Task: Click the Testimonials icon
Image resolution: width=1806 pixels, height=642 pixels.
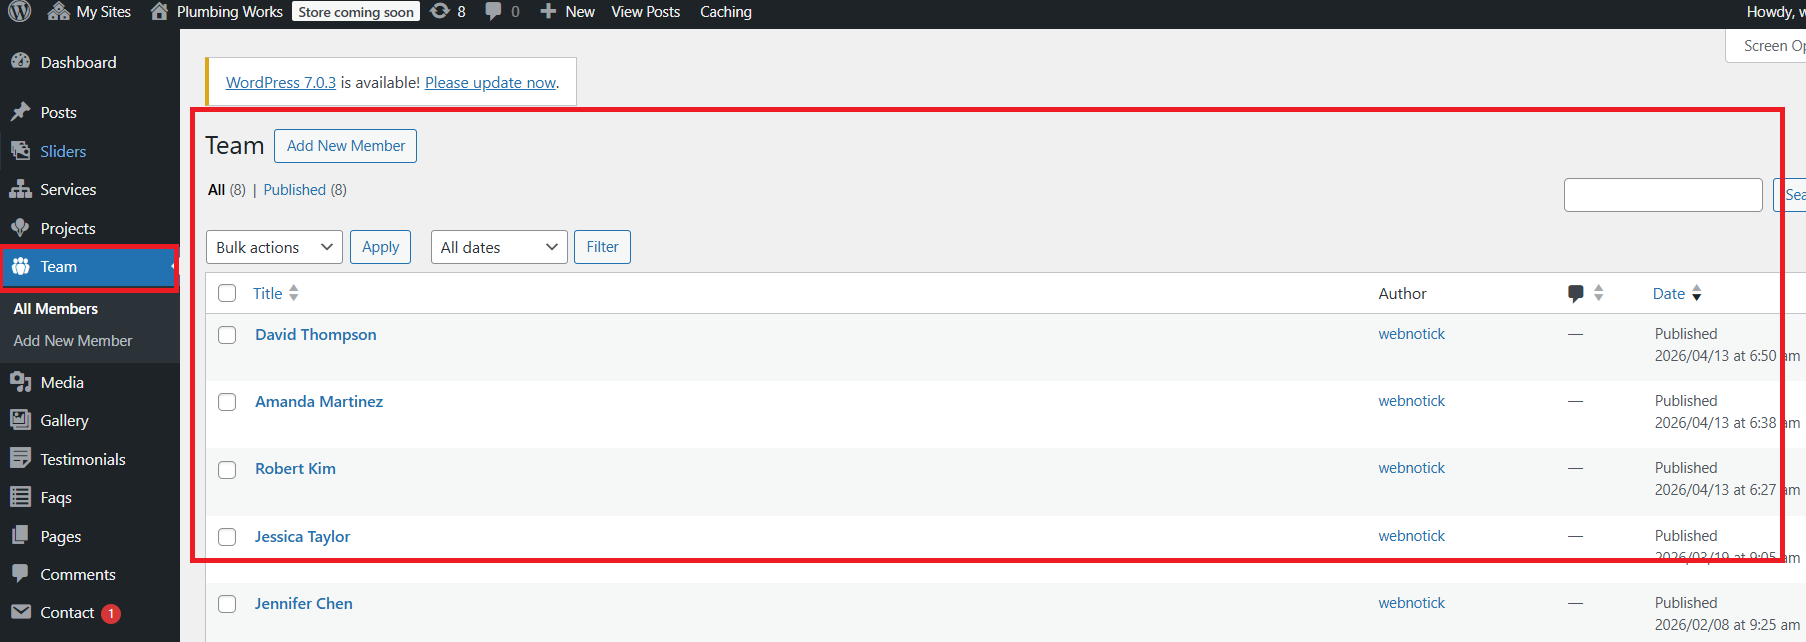Action: click(x=20, y=459)
